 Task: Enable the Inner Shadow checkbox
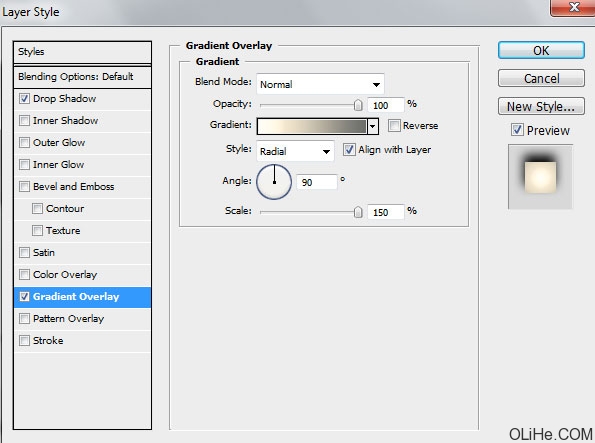pos(24,121)
